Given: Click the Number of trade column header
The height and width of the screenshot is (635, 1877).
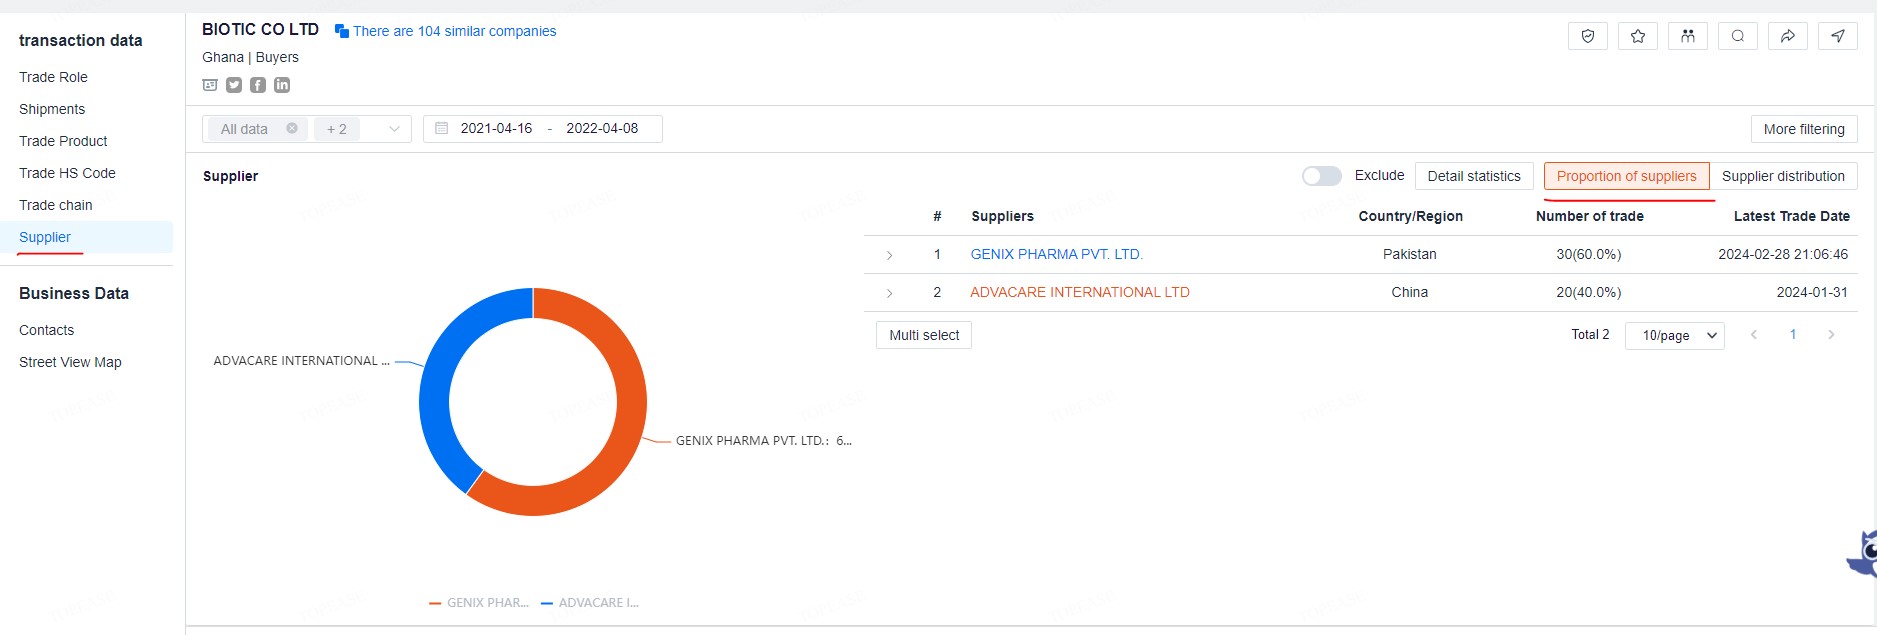Looking at the screenshot, I should tap(1590, 216).
